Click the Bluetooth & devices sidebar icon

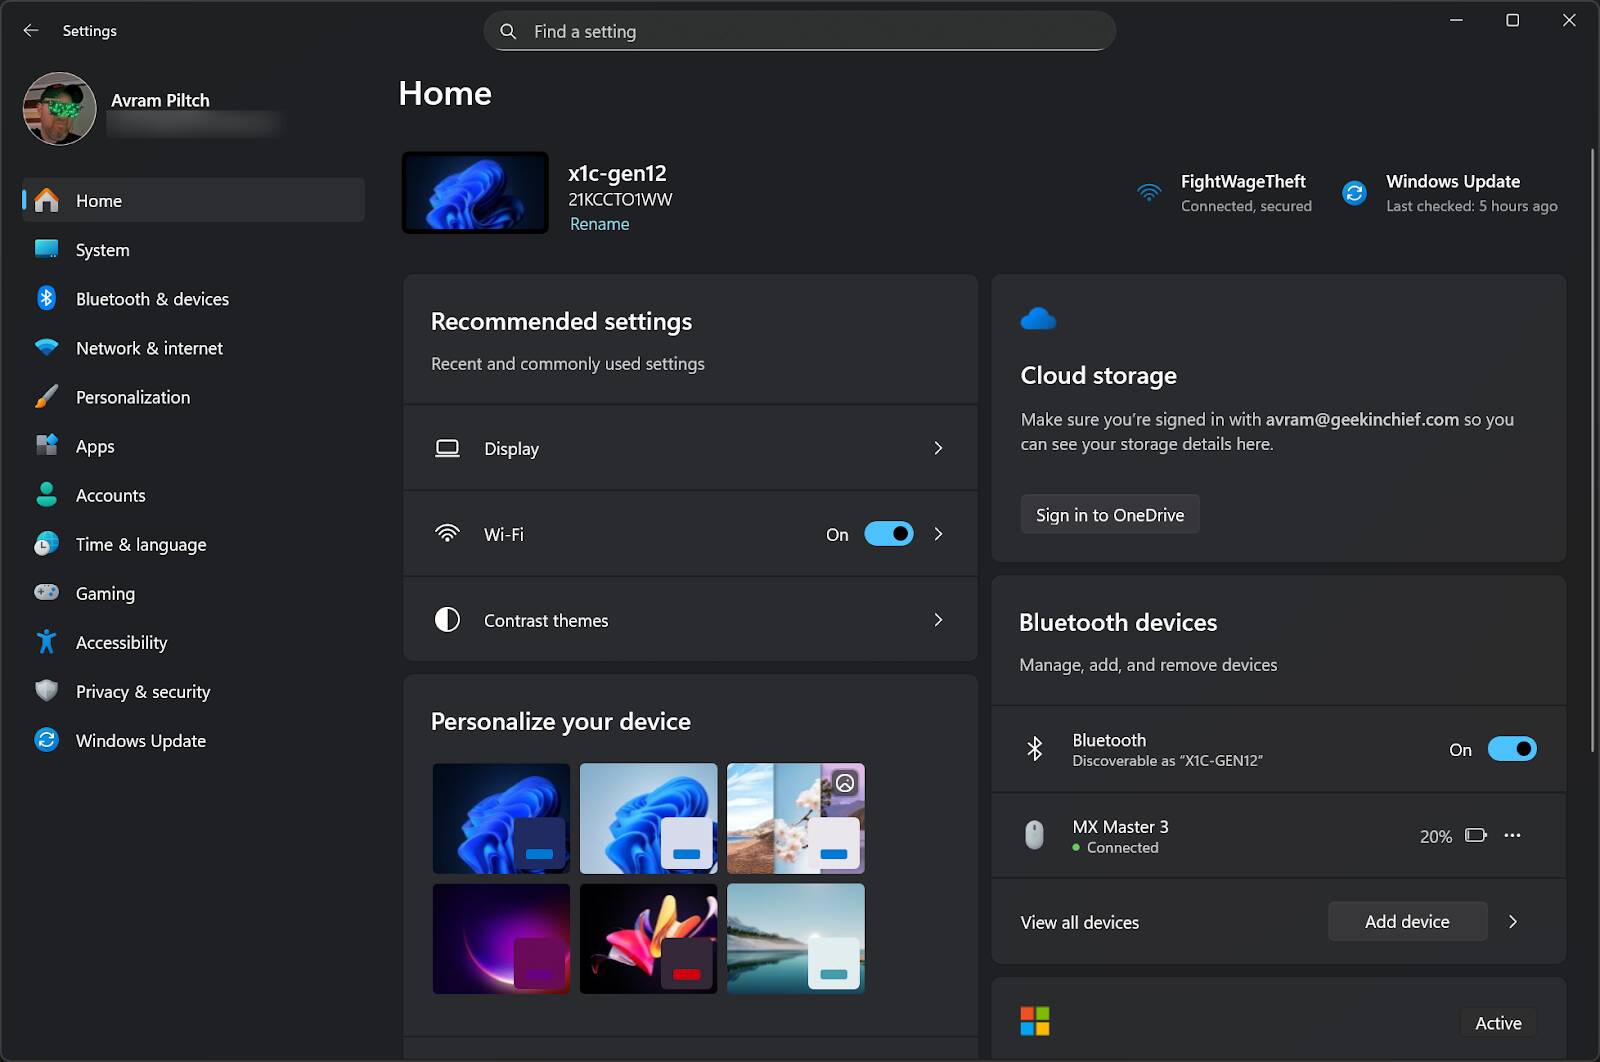47,298
